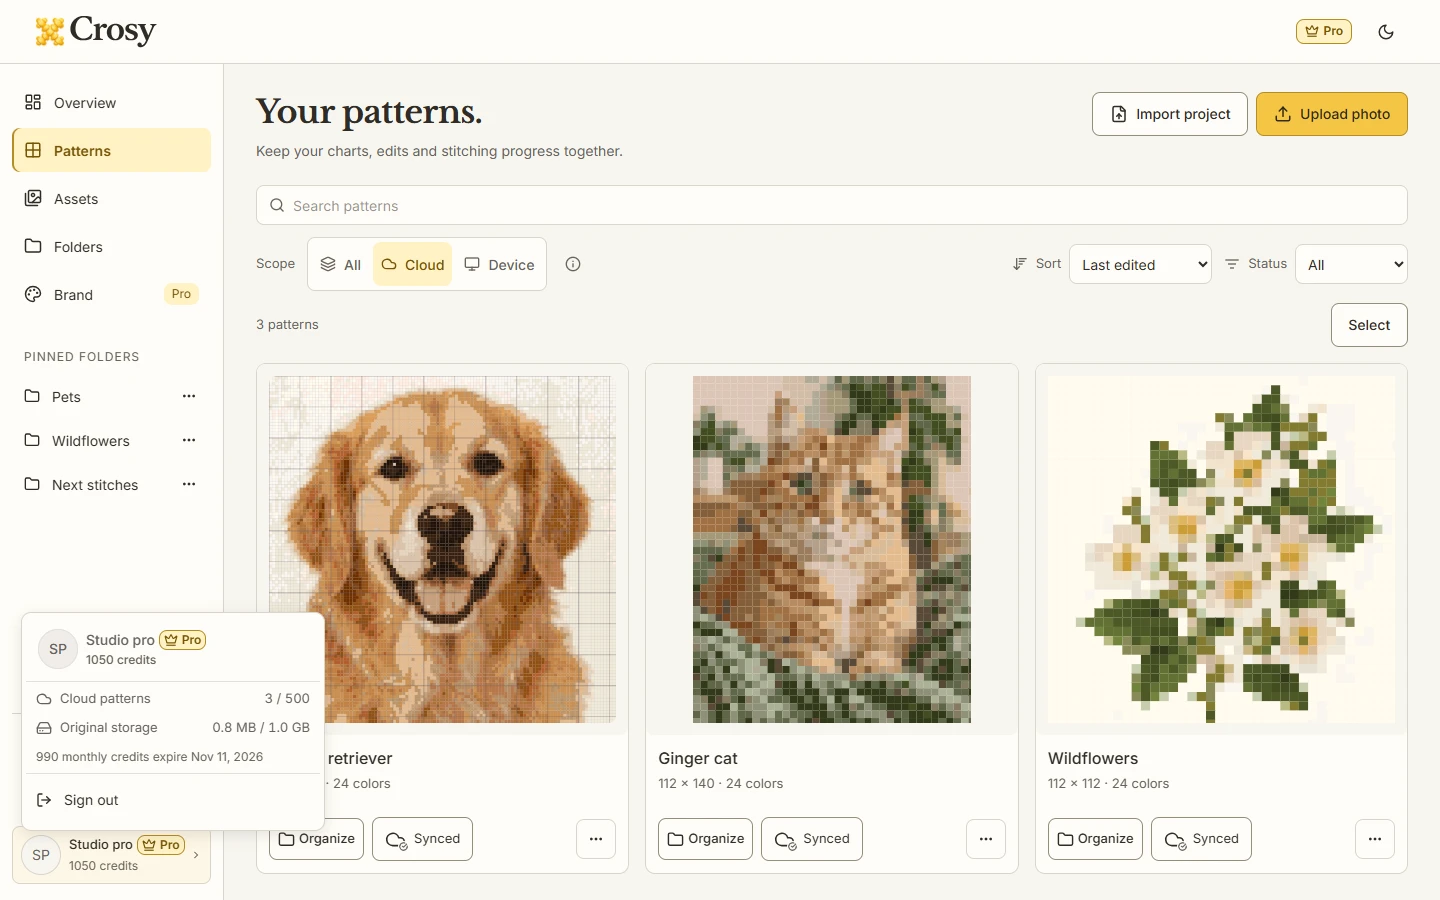Focus the Search patterns field
1440x900 pixels.
pyautogui.click(x=832, y=205)
